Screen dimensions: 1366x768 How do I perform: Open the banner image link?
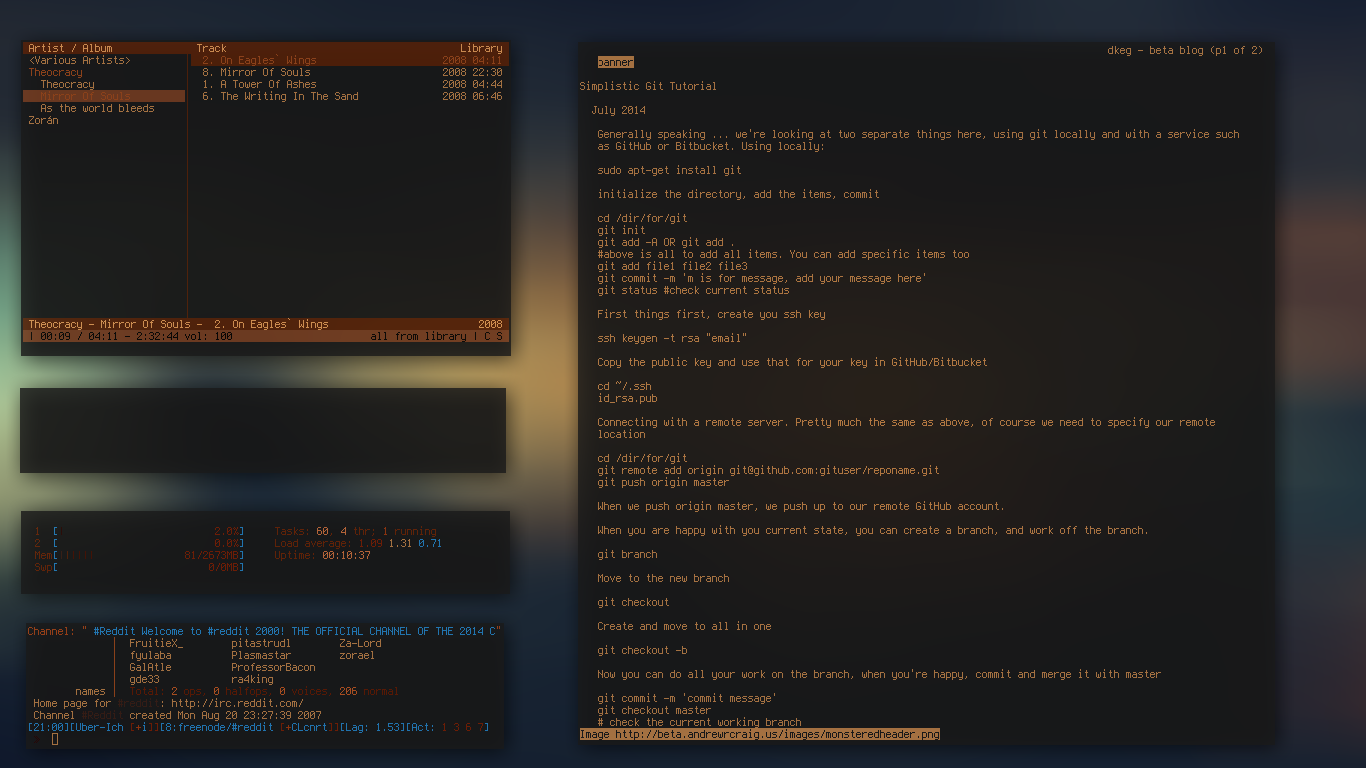(x=615, y=62)
